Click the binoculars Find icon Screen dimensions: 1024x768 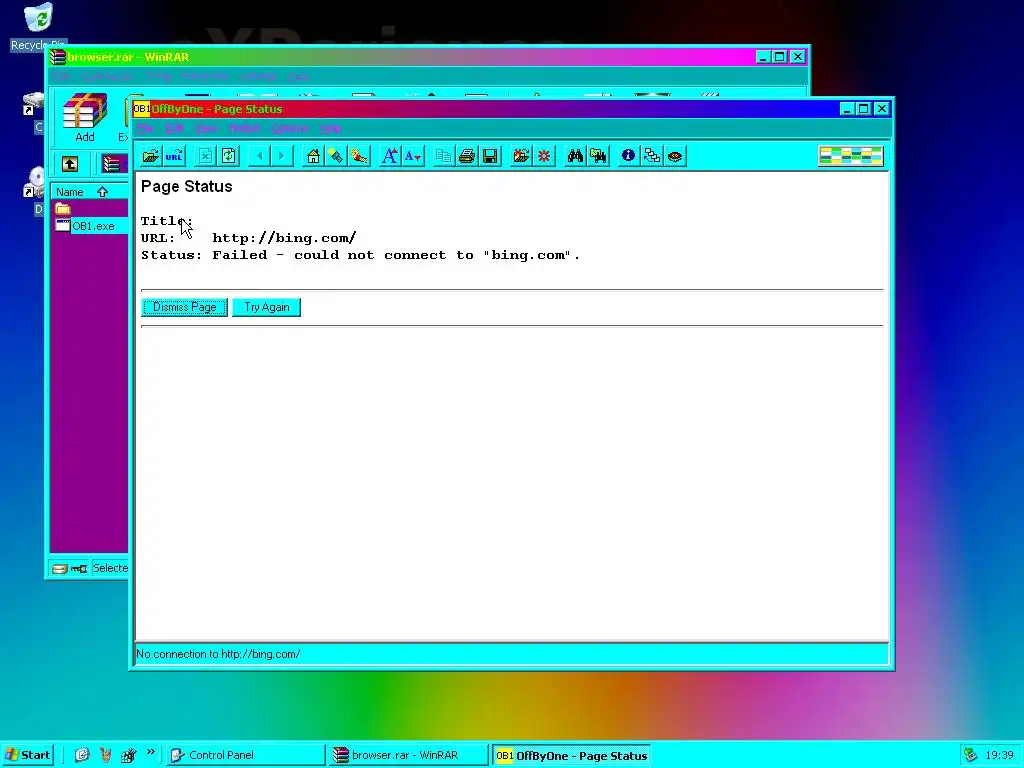pyautogui.click(x=575, y=156)
